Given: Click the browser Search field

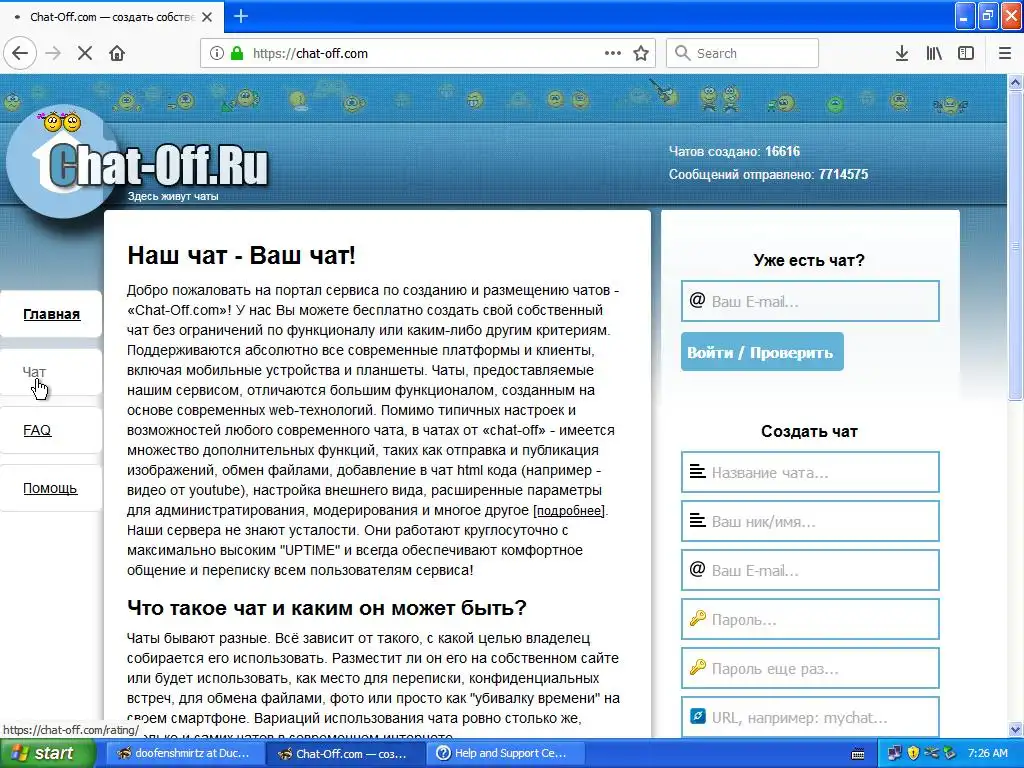Looking at the screenshot, I should click(x=743, y=54).
